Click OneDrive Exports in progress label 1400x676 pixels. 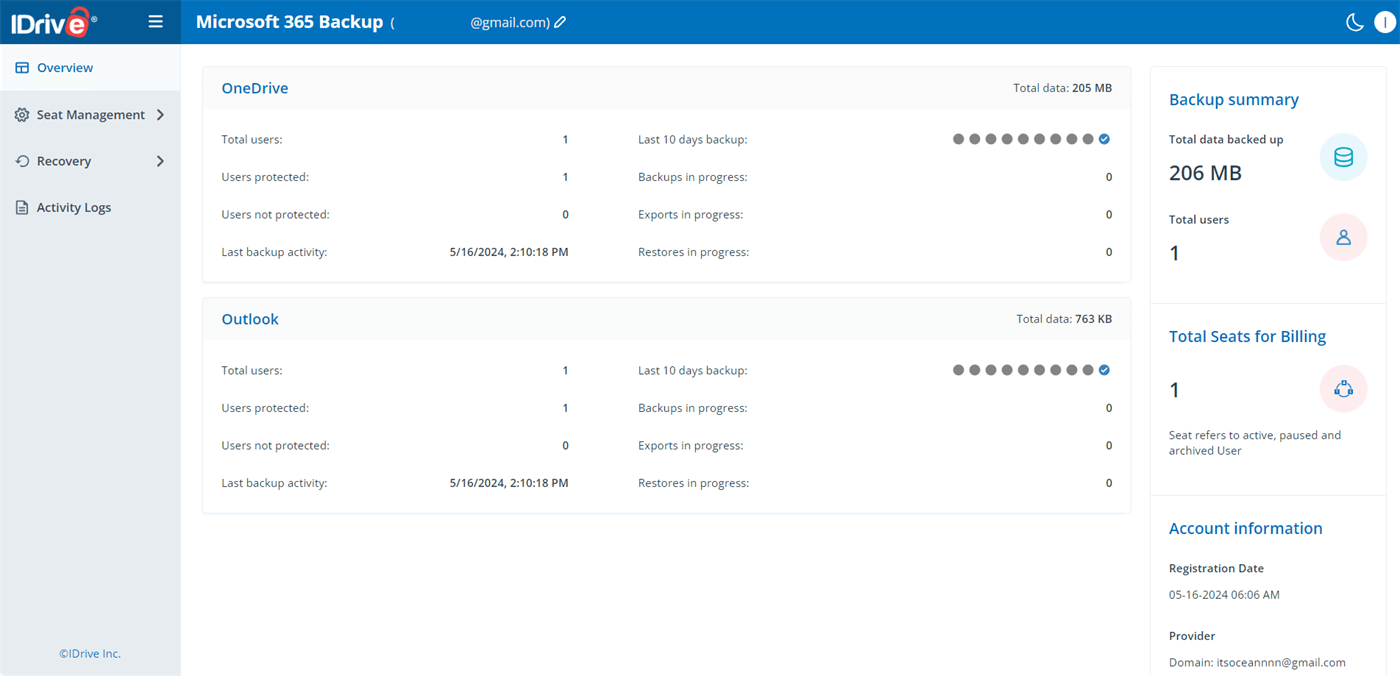click(690, 215)
